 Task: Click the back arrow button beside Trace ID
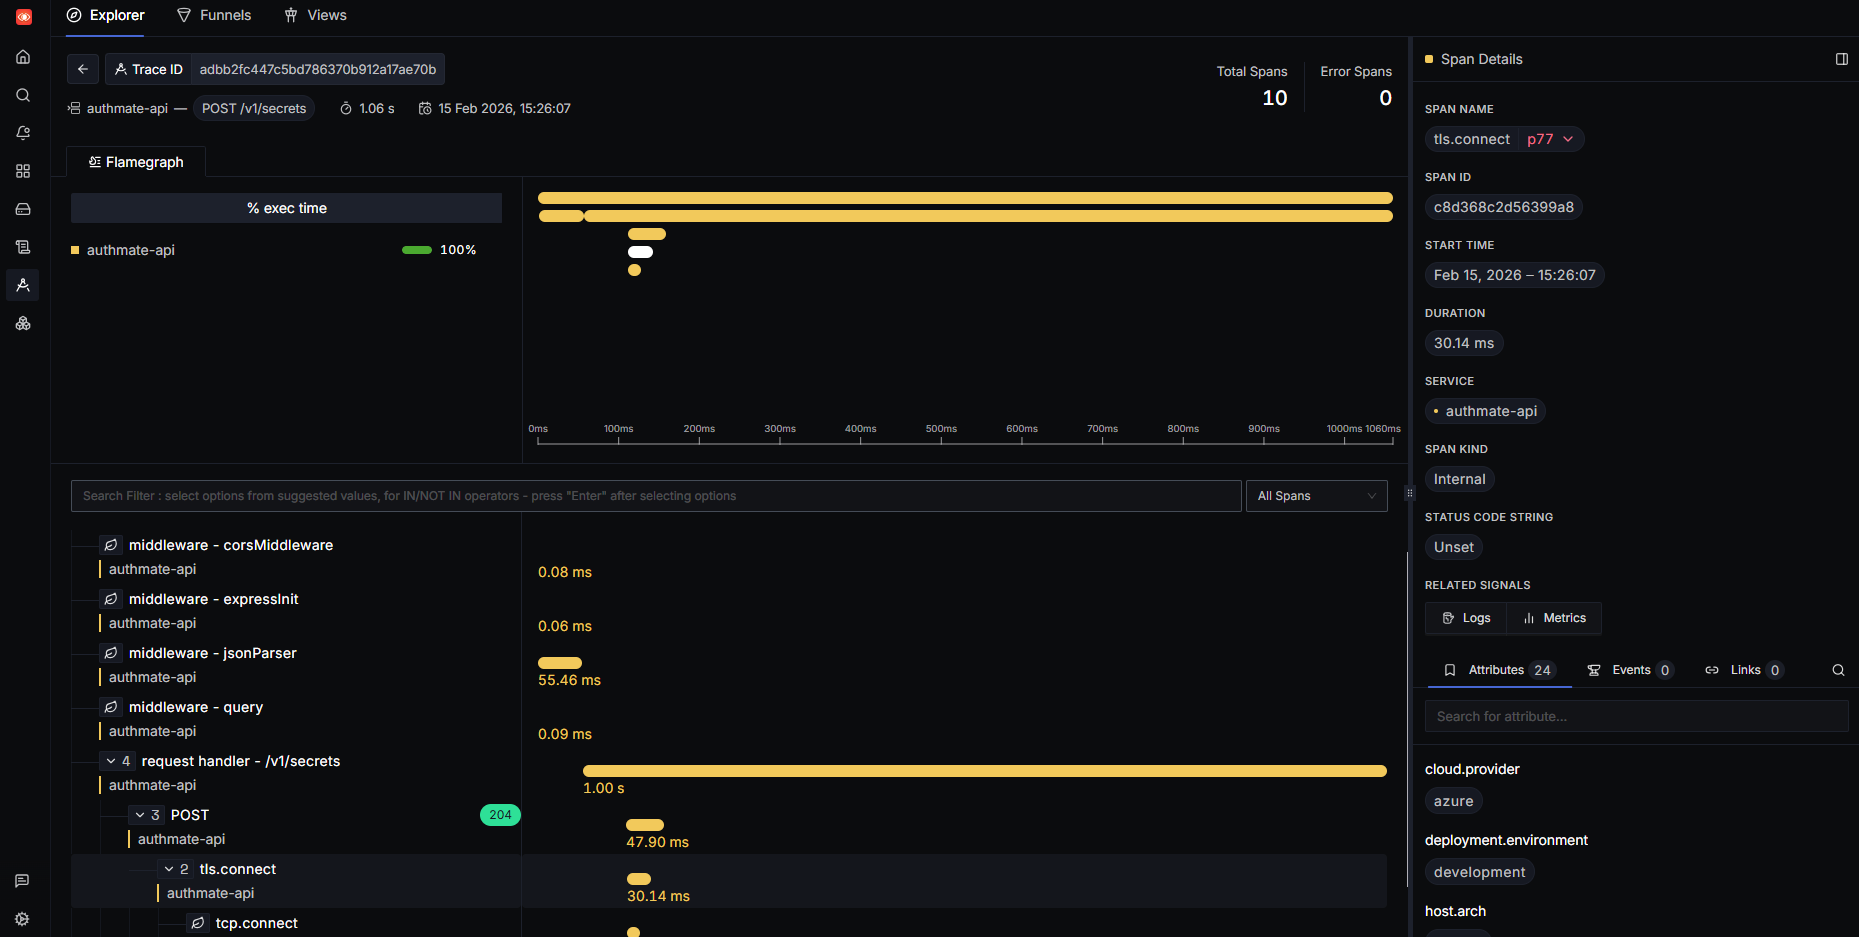point(83,69)
